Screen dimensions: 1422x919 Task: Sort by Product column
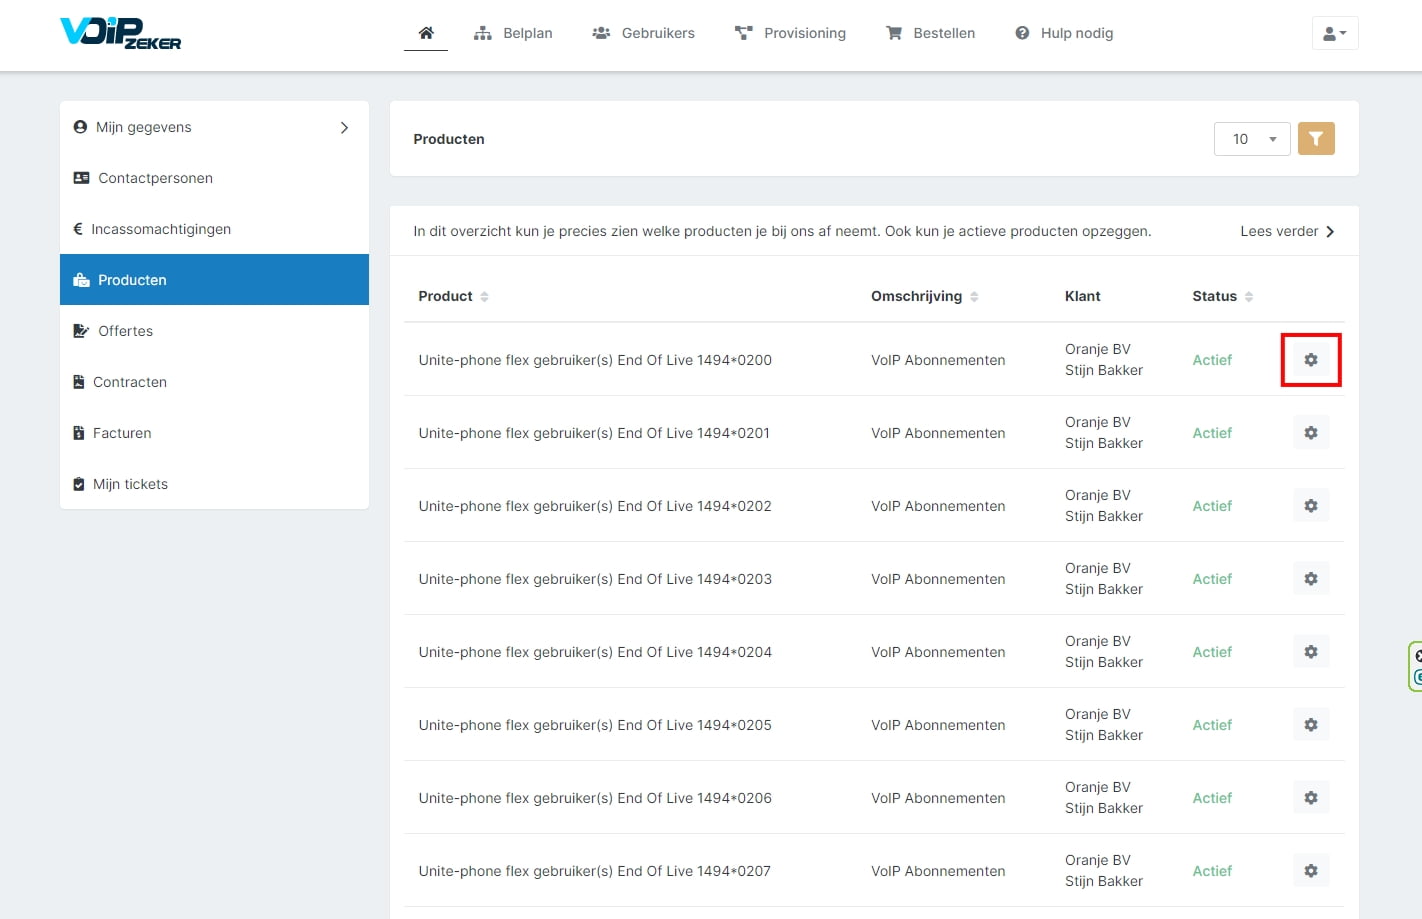[453, 296]
